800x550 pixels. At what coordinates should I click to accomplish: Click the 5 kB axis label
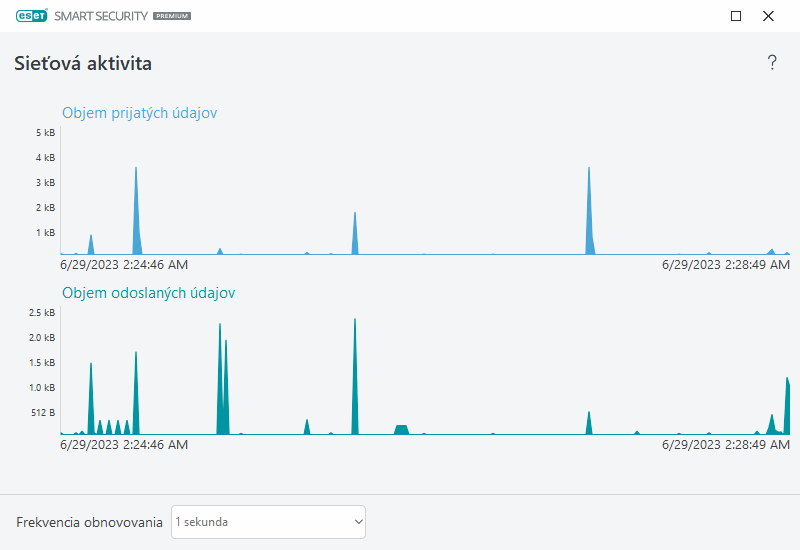point(45,133)
